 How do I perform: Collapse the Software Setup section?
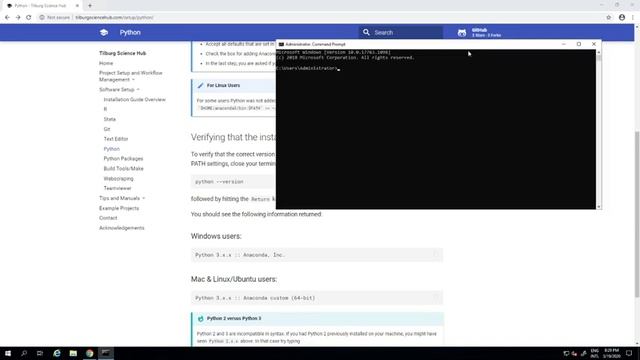pyautogui.click(x=119, y=89)
